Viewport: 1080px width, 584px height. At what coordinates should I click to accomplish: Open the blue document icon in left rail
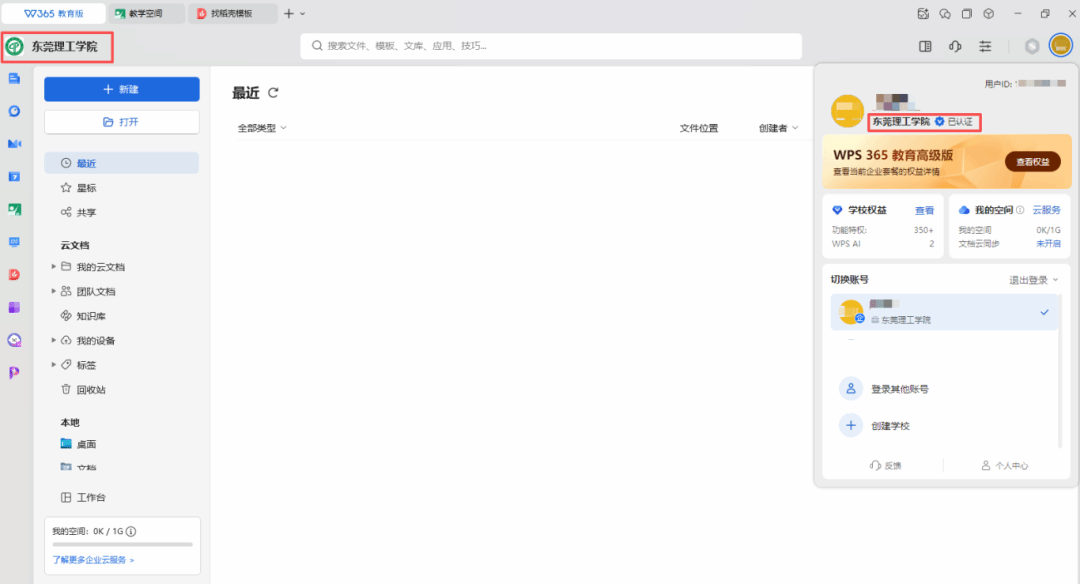pyautogui.click(x=14, y=79)
